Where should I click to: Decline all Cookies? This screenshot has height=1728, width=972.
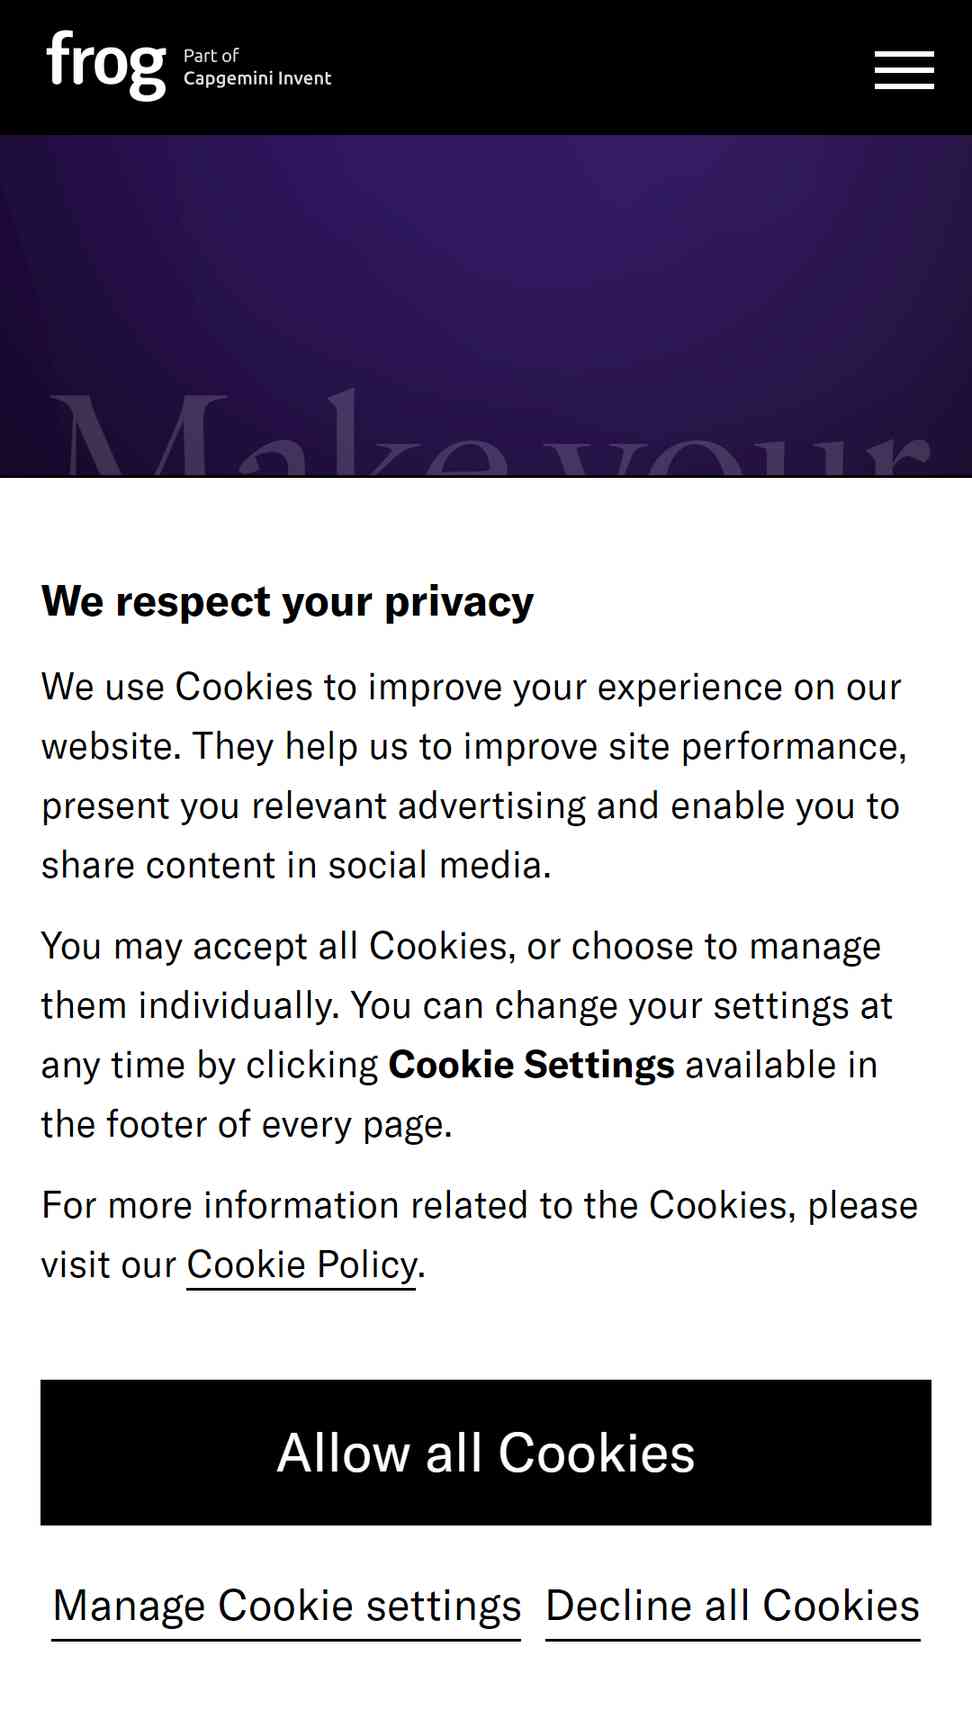coord(733,1607)
